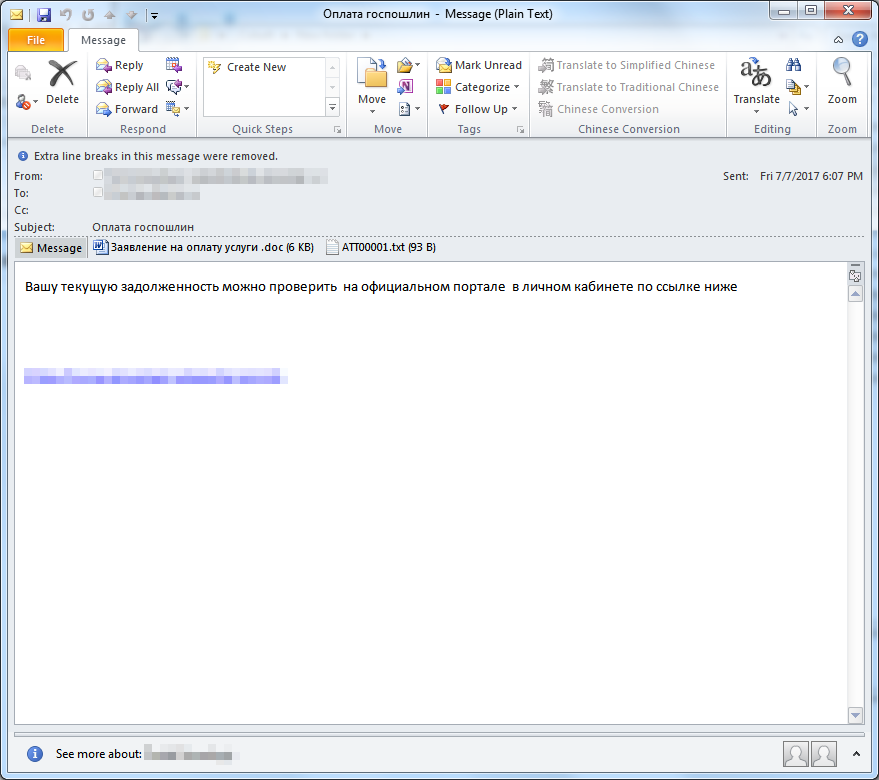Minimize the ribbon with the caret icon

(838, 39)
